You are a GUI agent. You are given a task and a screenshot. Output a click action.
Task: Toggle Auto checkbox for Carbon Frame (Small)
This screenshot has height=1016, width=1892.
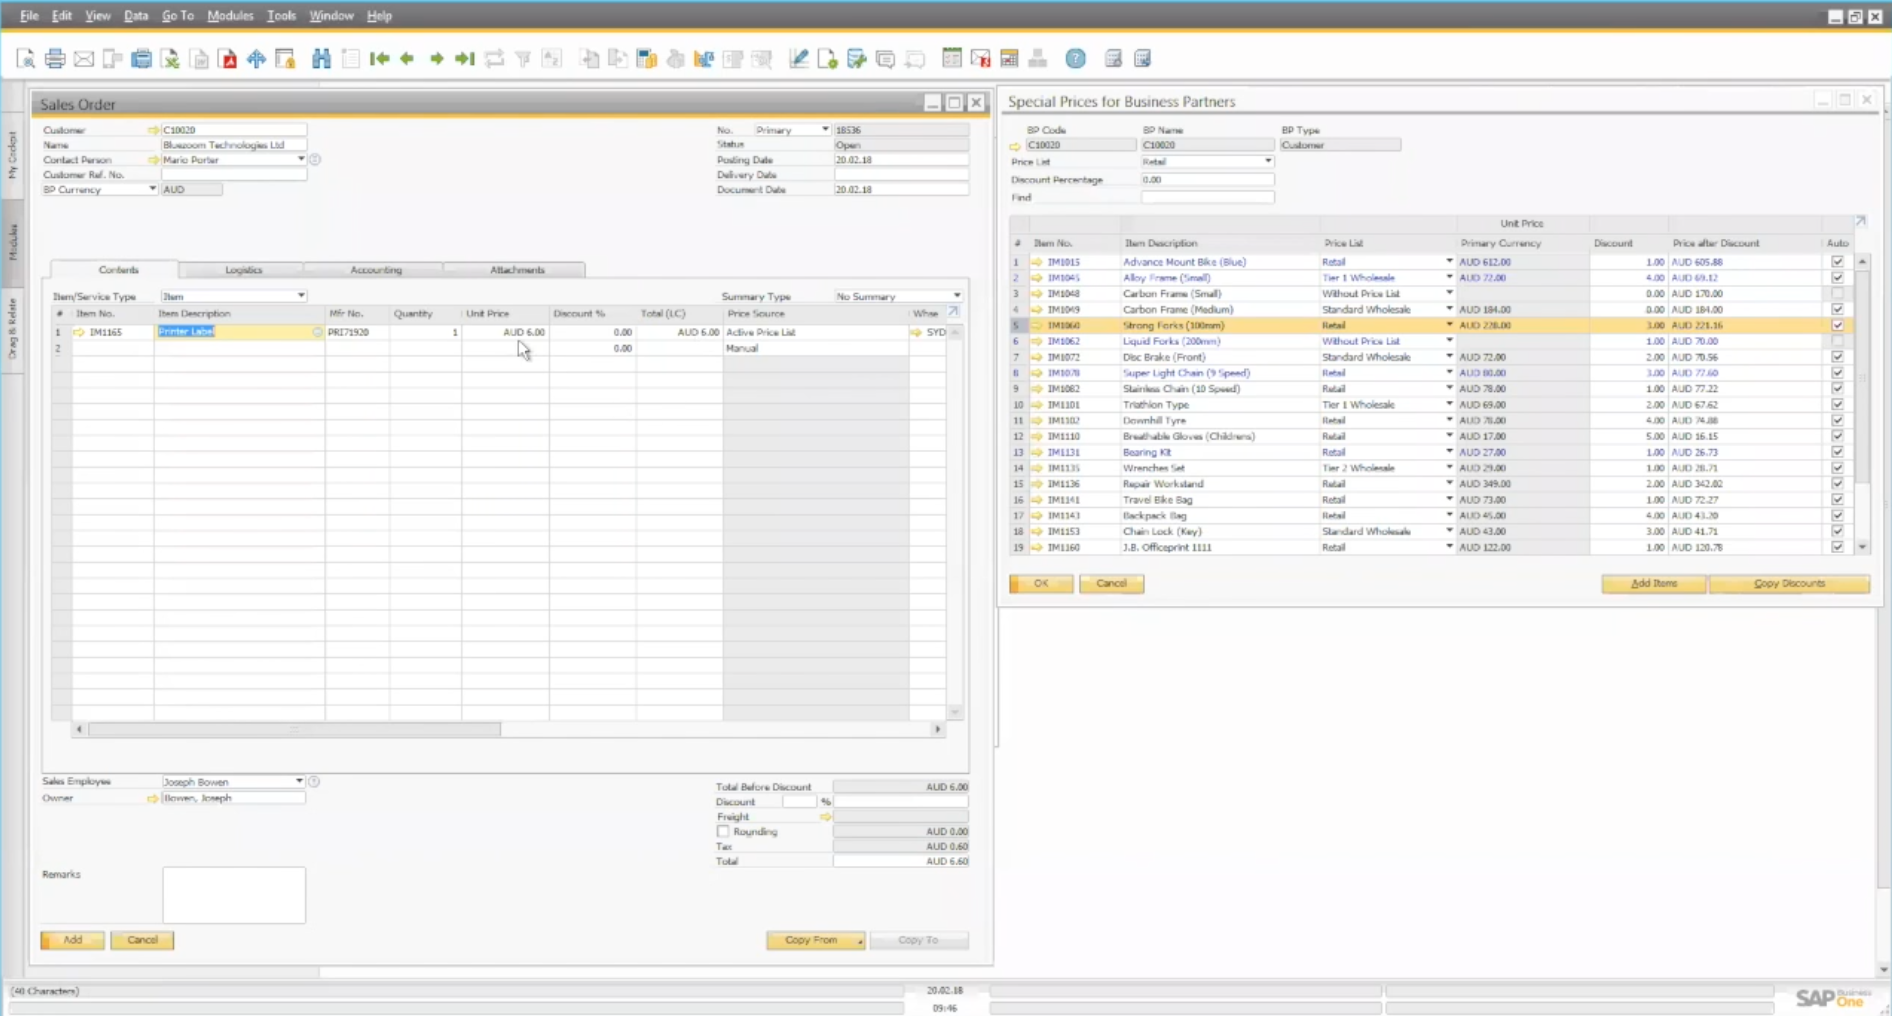click(x=1837, y=294)
